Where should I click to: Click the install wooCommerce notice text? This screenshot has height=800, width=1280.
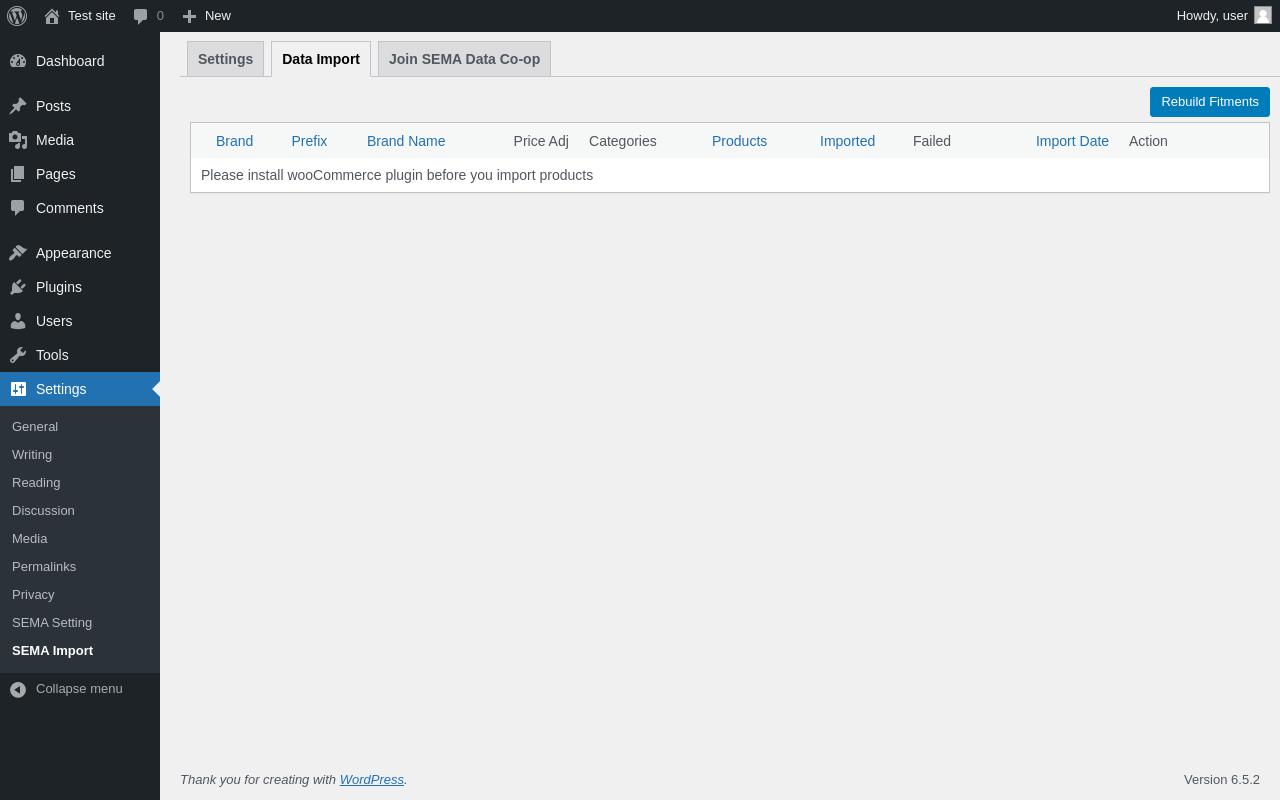coord(397,175)
